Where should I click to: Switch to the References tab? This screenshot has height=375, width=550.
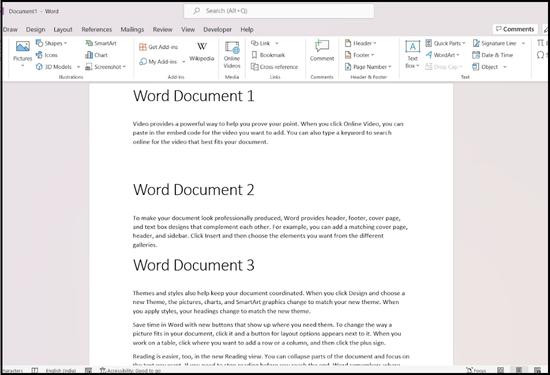coord(96,29)
